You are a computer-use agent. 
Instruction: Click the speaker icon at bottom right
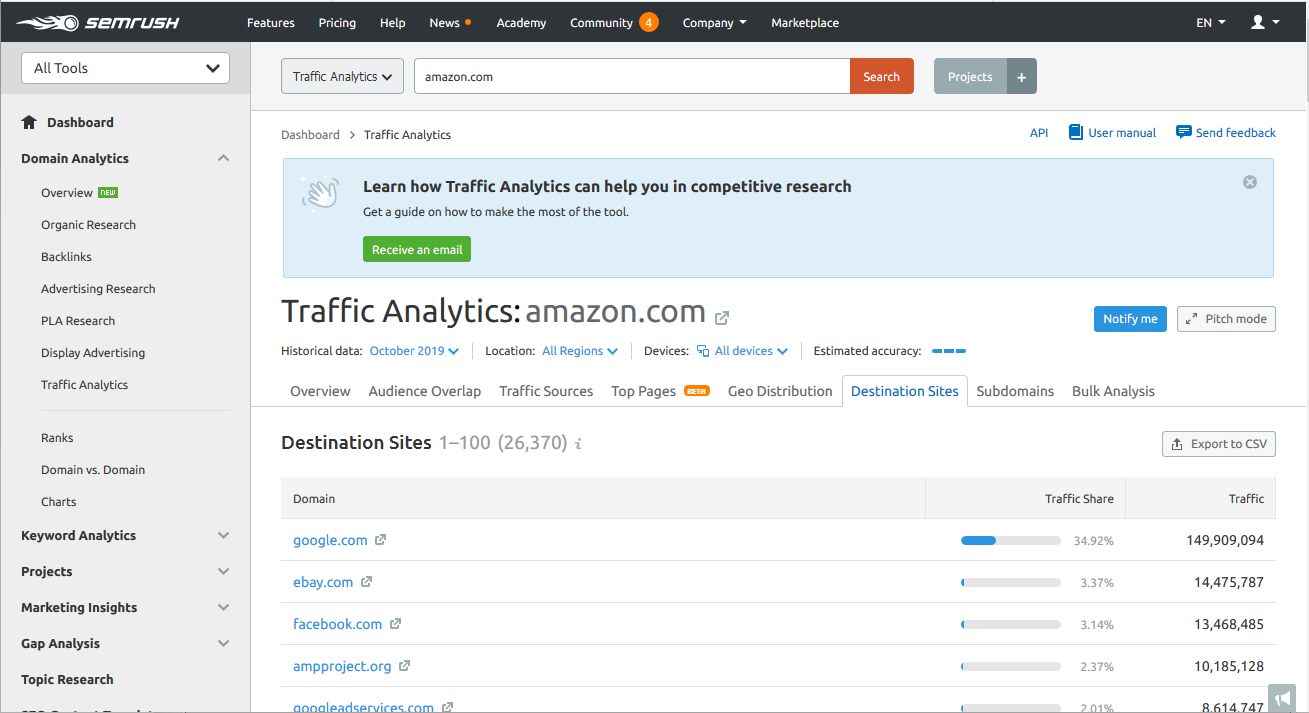[x=1282, y=698]
